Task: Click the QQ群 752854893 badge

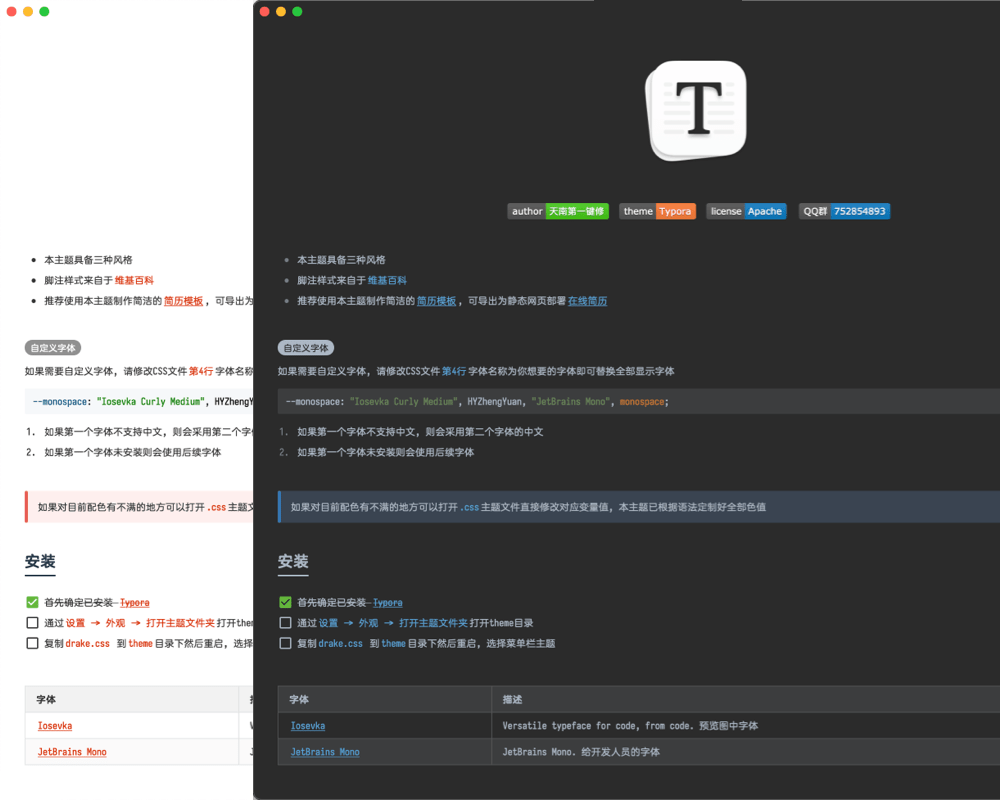Action: tap(844, 211)
